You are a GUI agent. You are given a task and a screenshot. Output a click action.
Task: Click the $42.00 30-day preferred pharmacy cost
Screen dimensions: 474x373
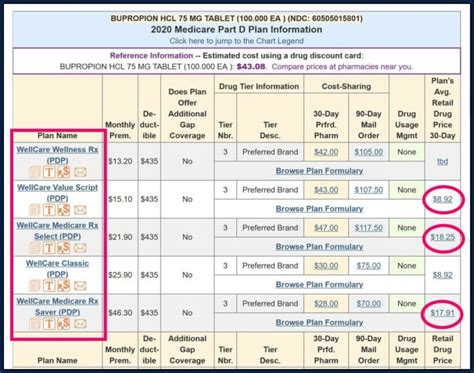pos(326,152)
